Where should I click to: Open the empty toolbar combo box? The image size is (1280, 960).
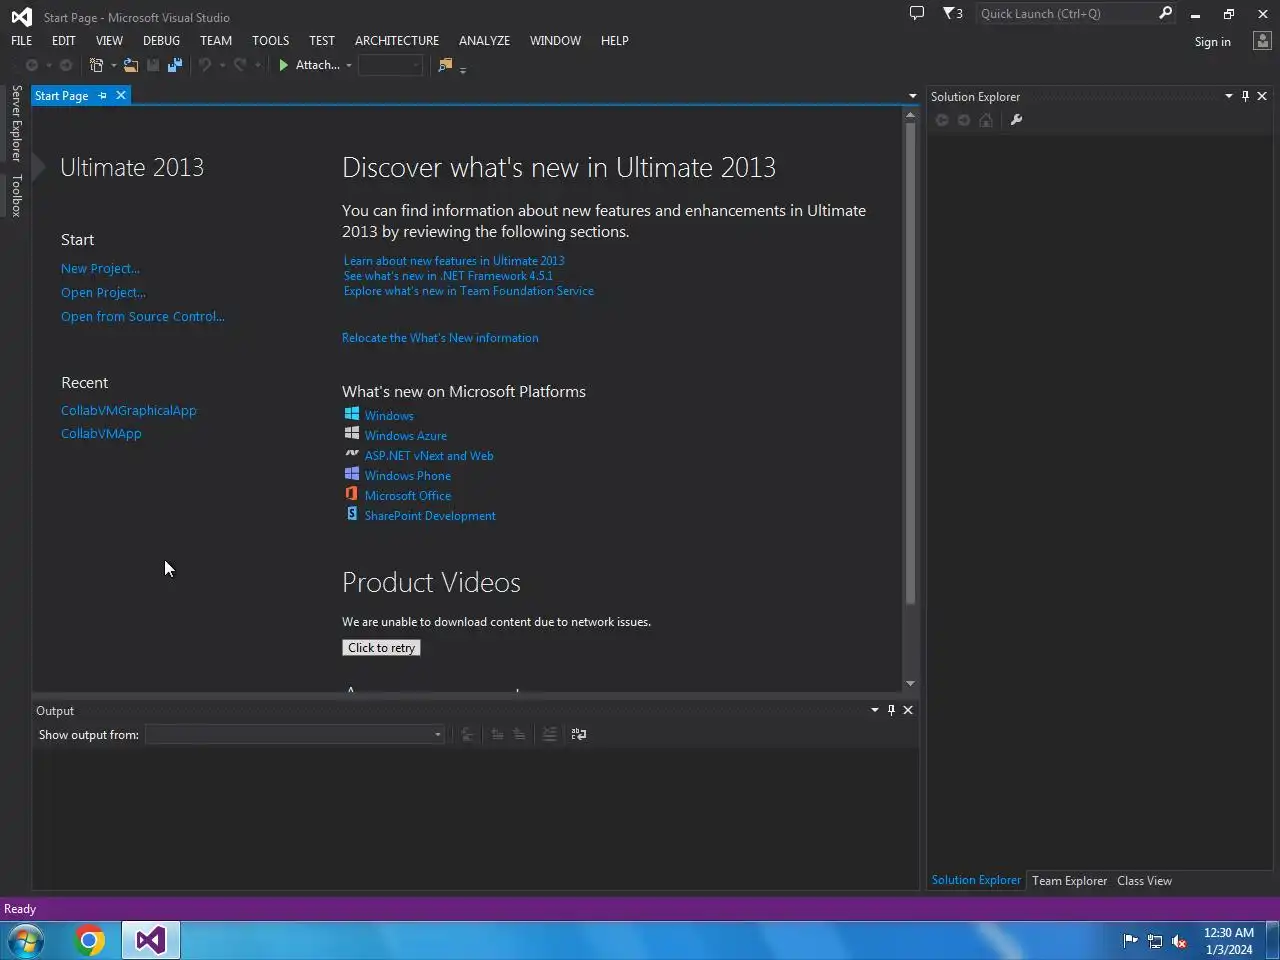[391, 65]
